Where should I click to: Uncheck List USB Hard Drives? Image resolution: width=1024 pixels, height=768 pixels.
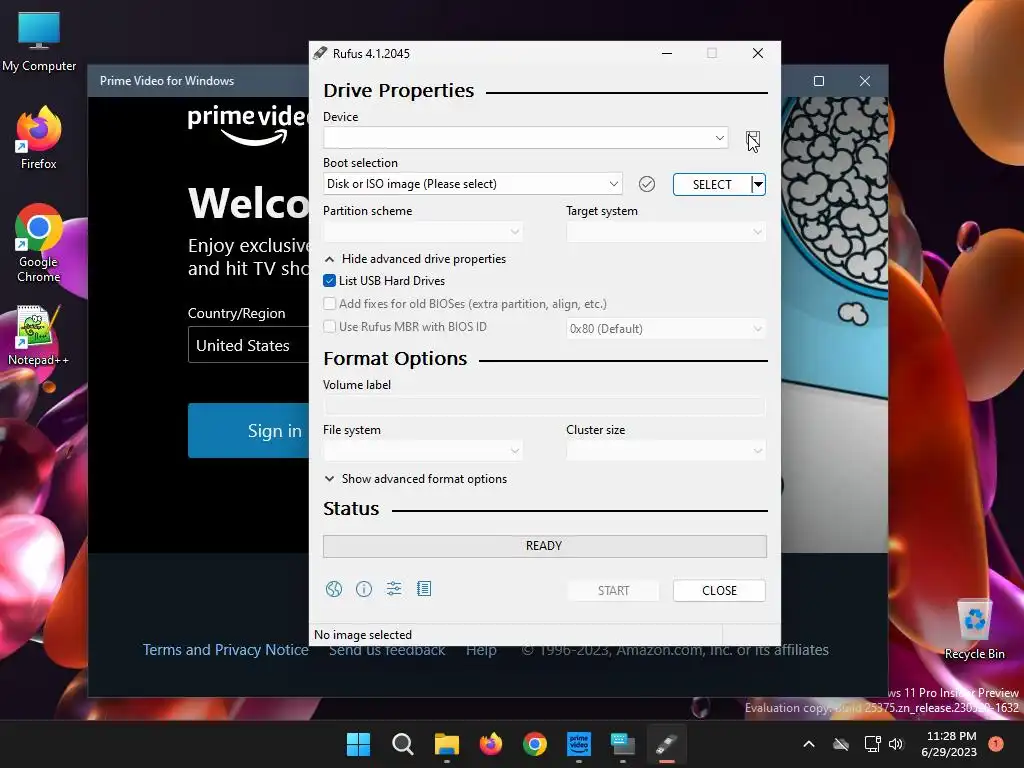coord(329,281)
